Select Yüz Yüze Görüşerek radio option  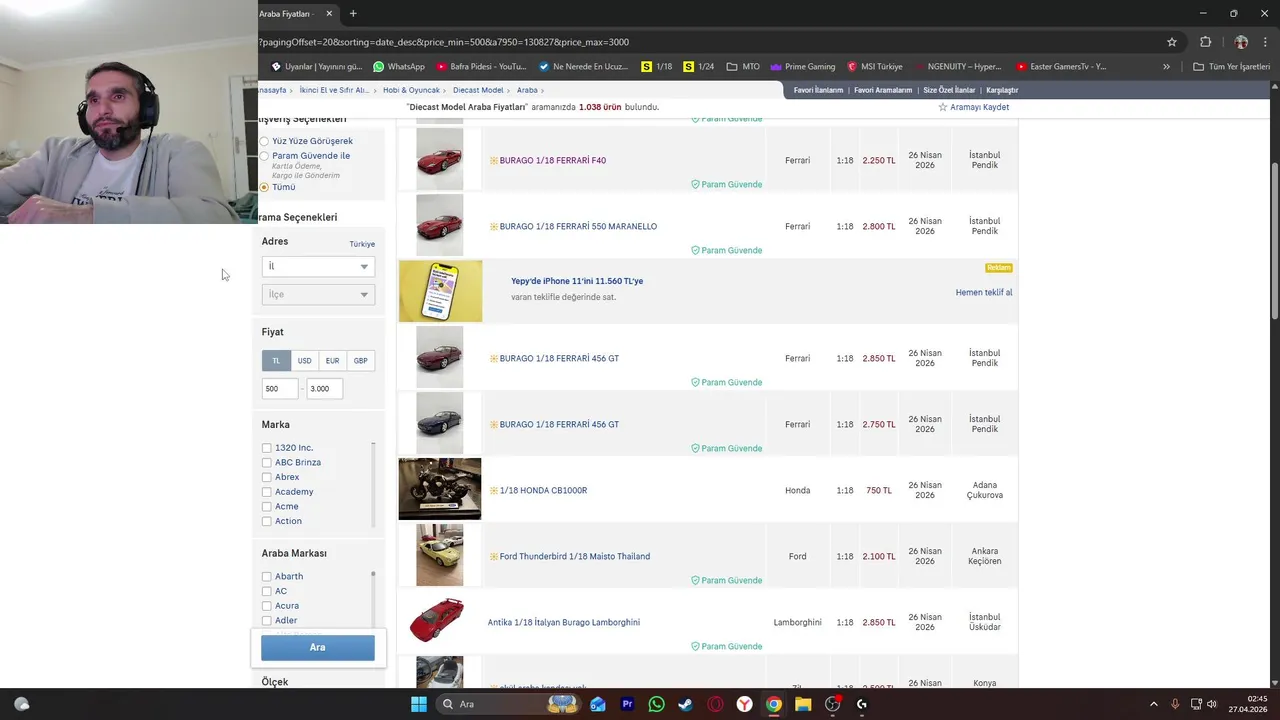264,141
